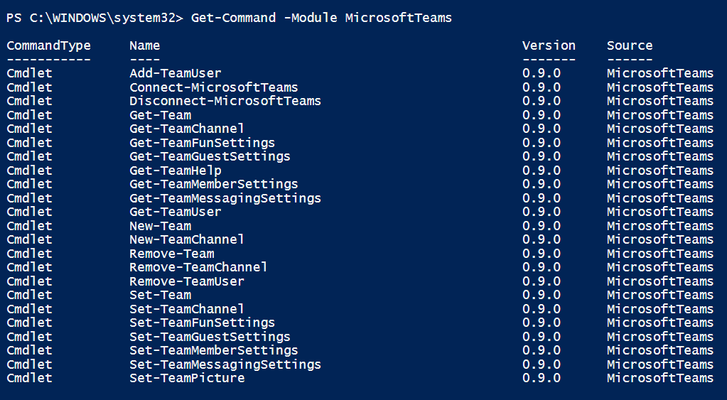Click the Get-TeamFunSettings entry
727x400 pixels.
(202, 143)
